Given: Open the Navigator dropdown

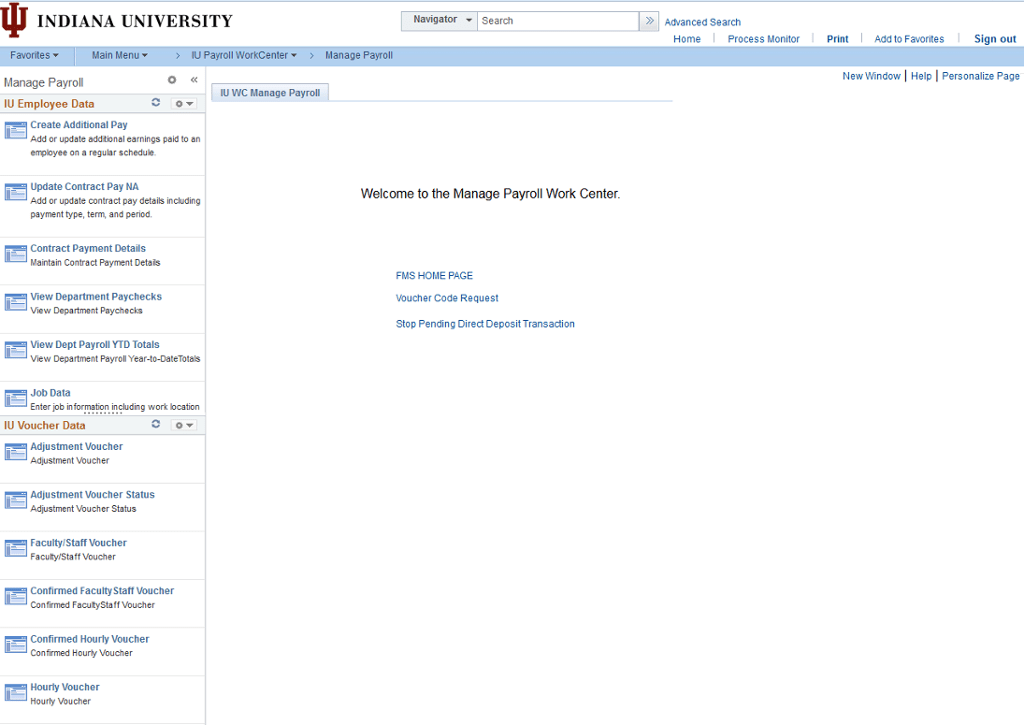Looking at the screenshot, I should [440, 20].
